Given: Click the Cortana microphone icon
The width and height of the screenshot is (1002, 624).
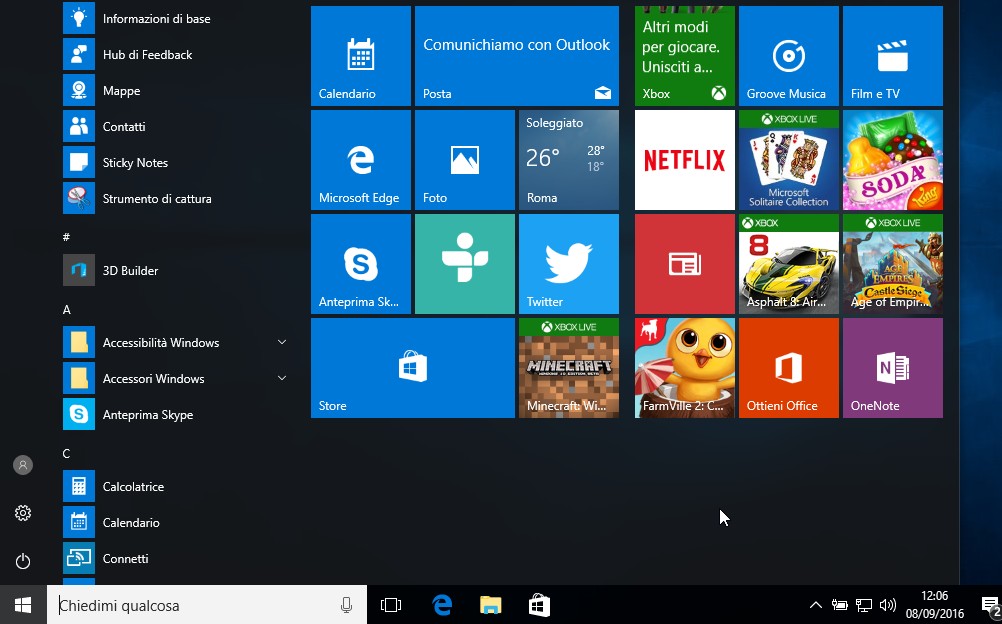Looking at the screenshot, I should (346, 605).
